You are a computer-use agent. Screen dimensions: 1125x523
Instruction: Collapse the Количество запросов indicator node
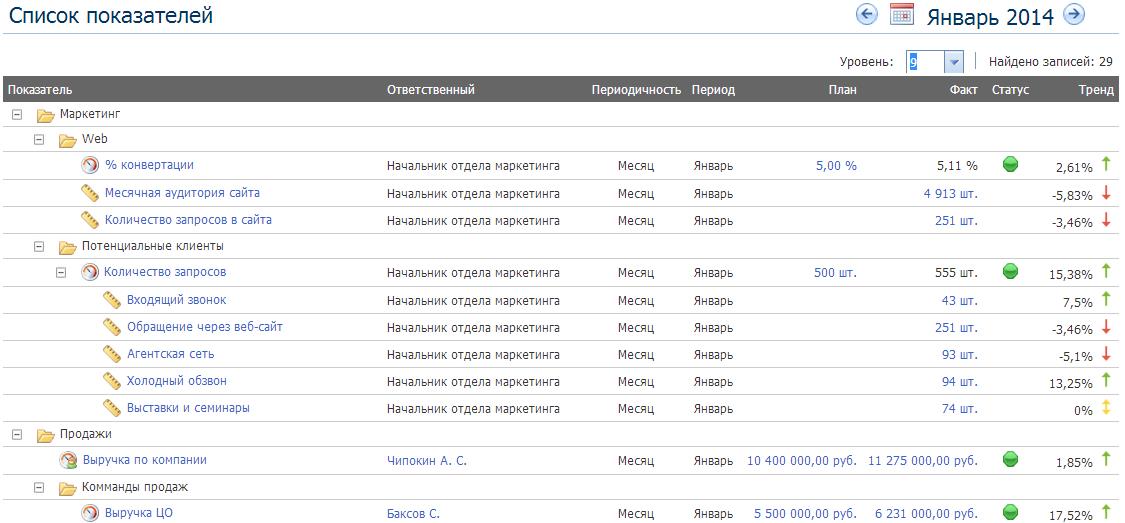tap(61, 272)
